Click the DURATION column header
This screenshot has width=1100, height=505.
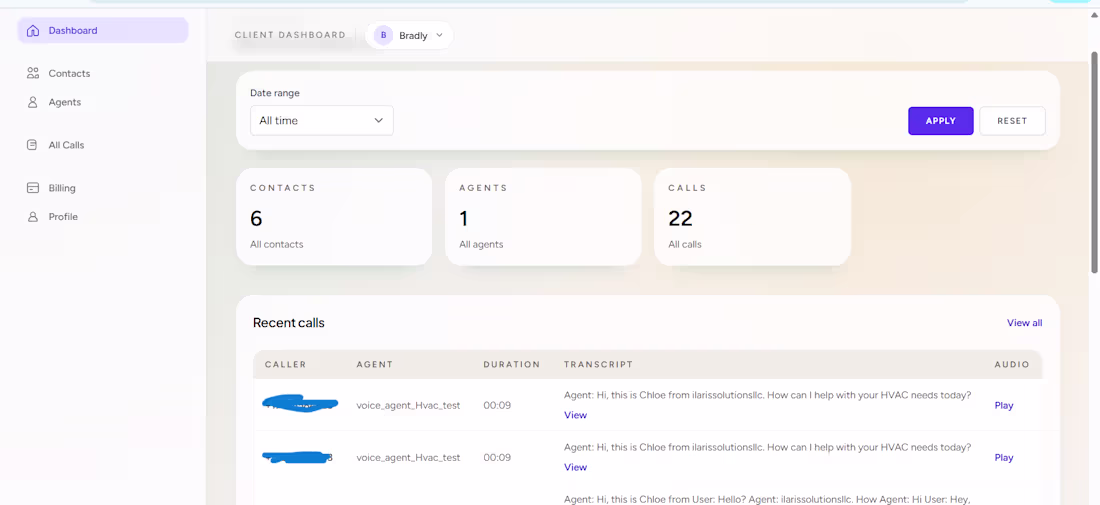(511, 365)
